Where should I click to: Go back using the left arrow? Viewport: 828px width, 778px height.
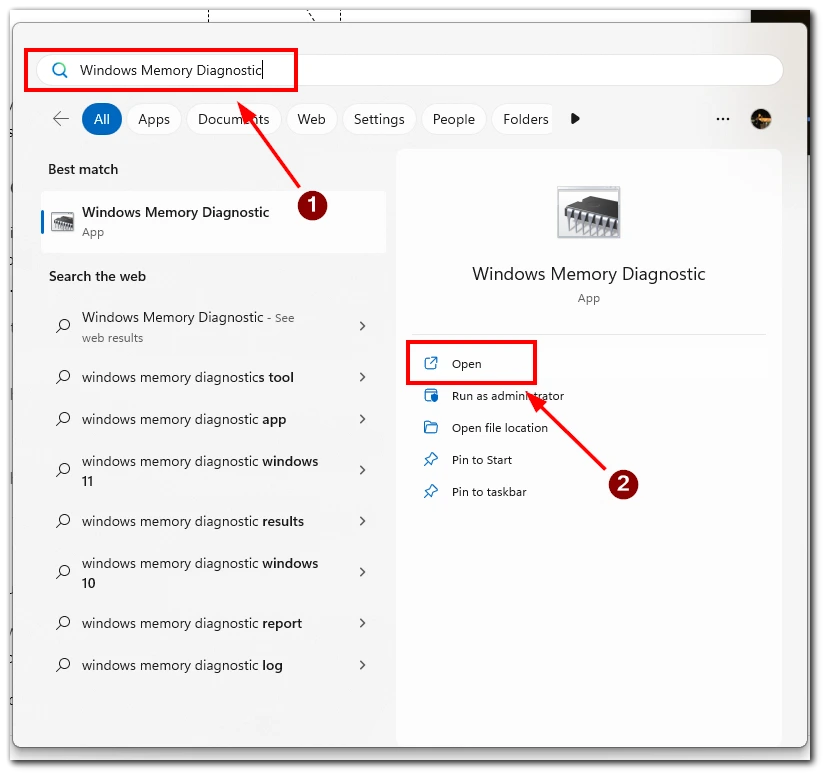pyautogui.click(x=61, y=119)
